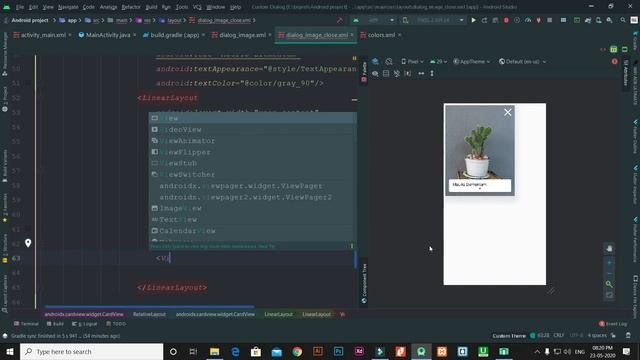The image size is (640, 360).
Task: Click the Search Everywhere magnifier icon
Action: [x=623, y=20]
